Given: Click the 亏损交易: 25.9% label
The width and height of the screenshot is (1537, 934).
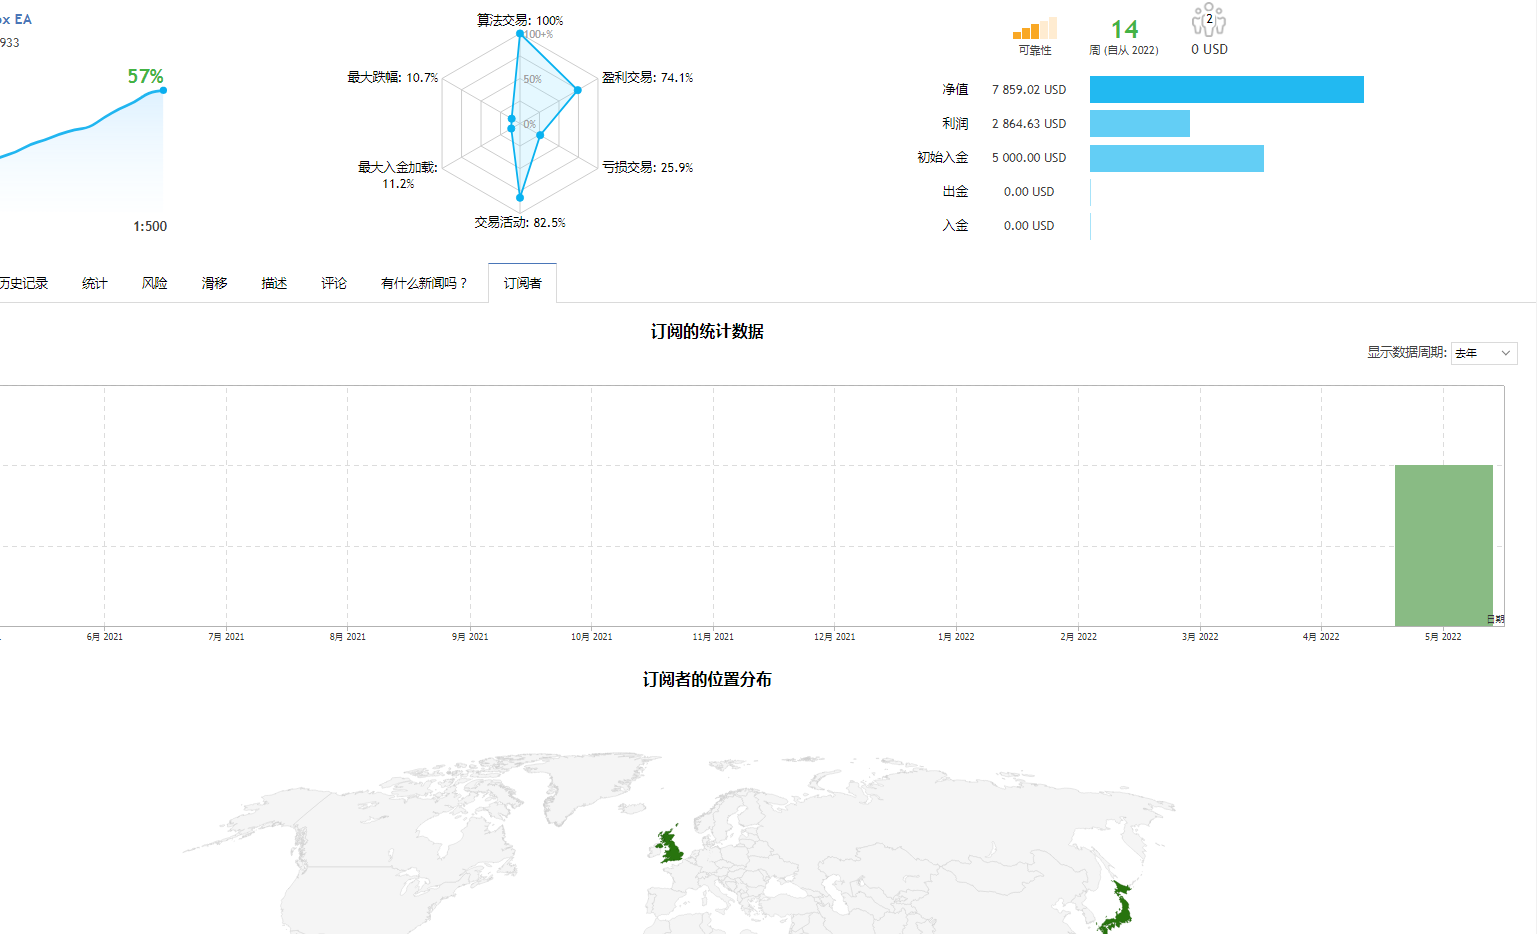Looking at the screenshot, I should (x=648, y=167).
